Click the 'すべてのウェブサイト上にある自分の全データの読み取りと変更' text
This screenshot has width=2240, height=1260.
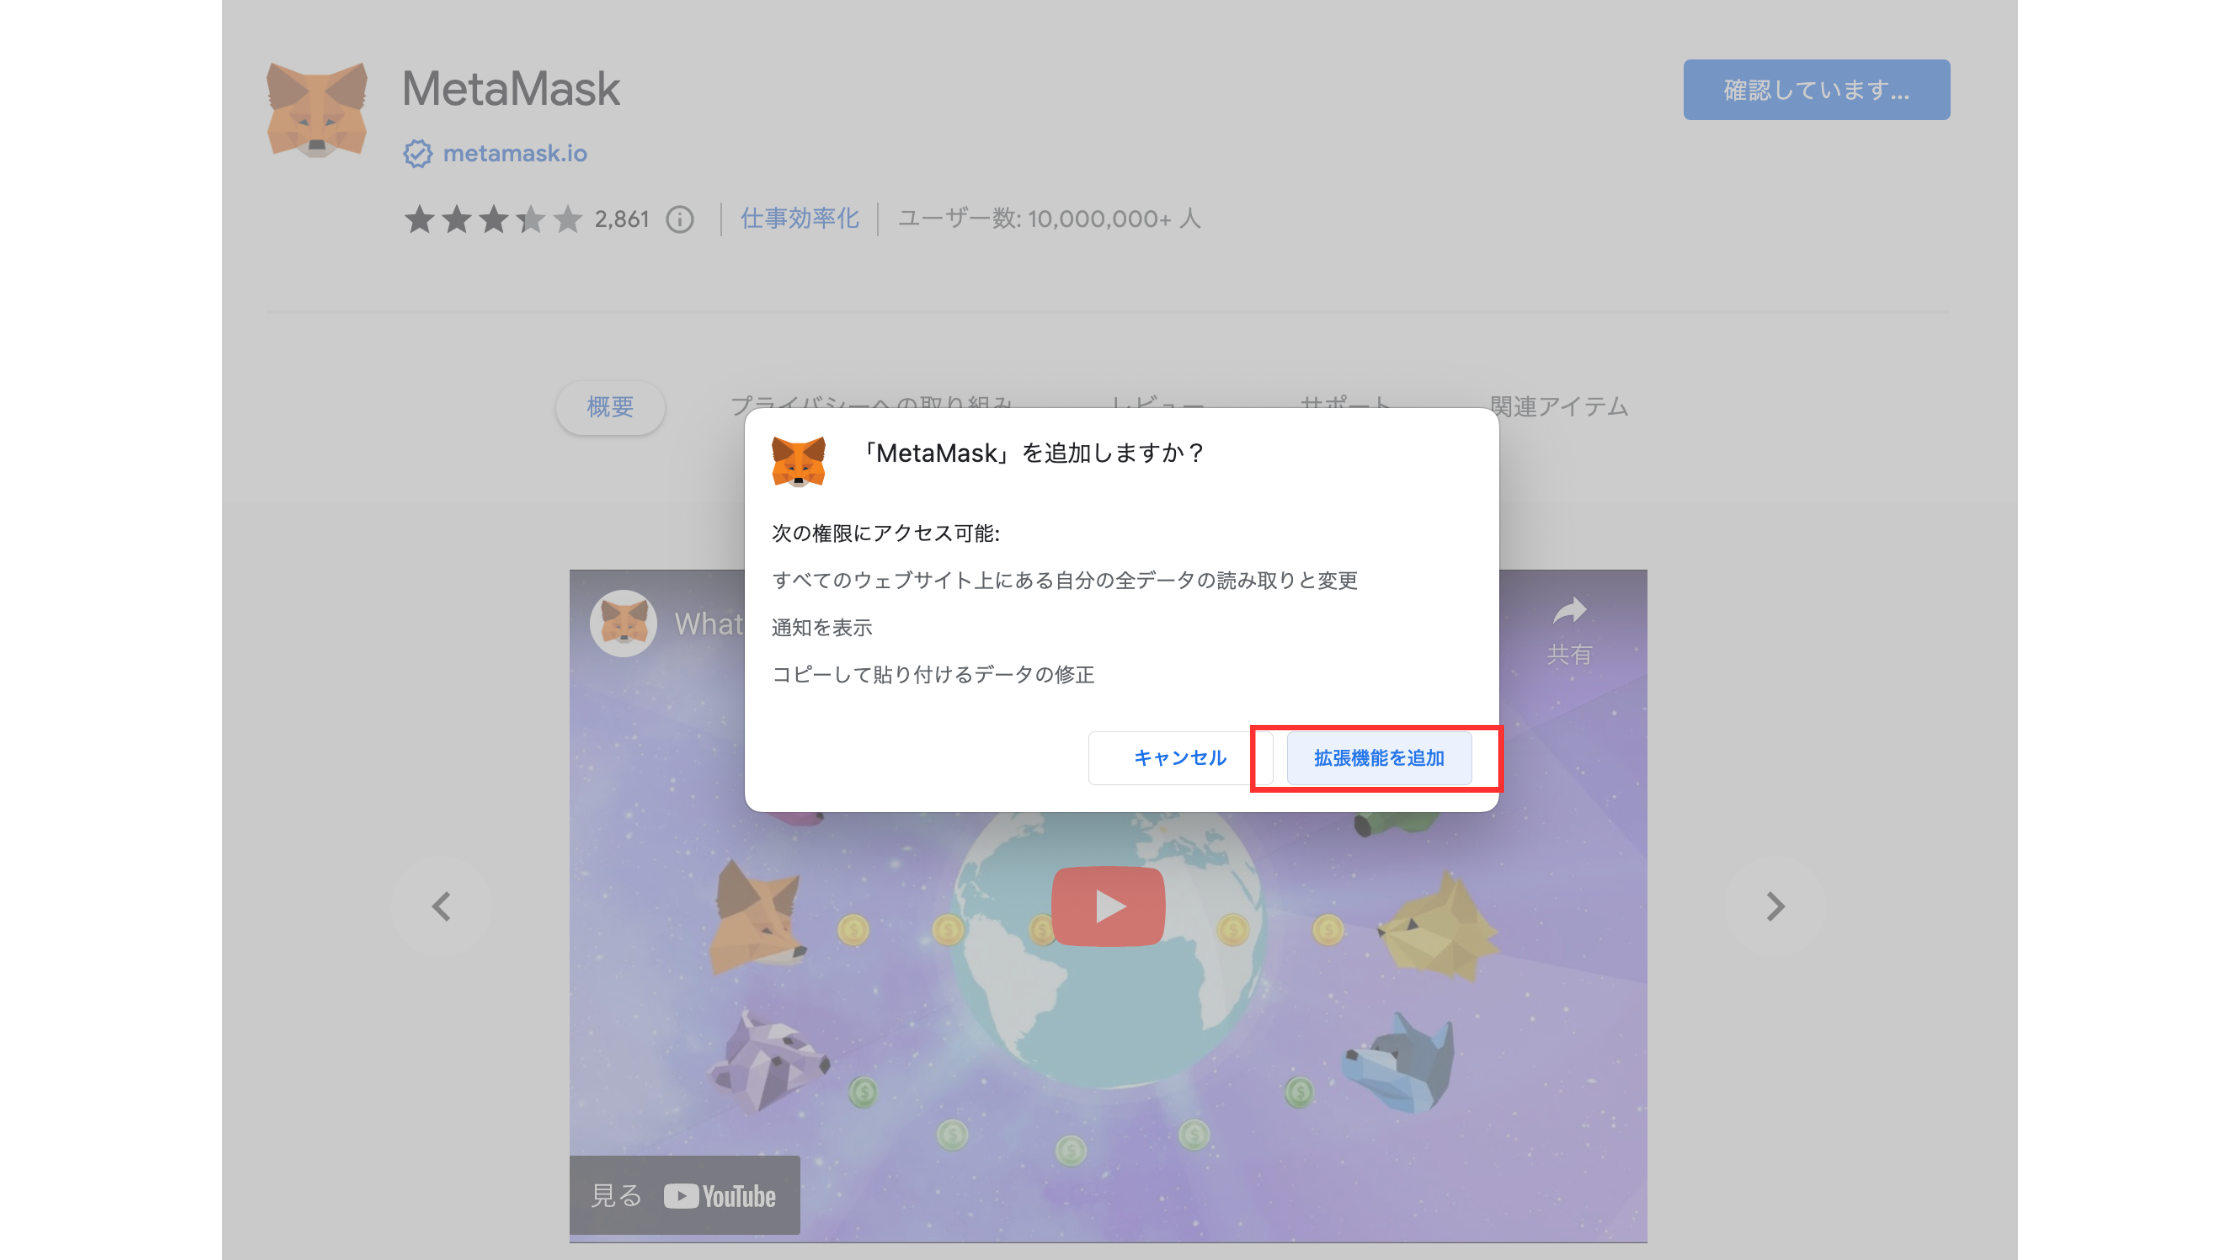1065,580
